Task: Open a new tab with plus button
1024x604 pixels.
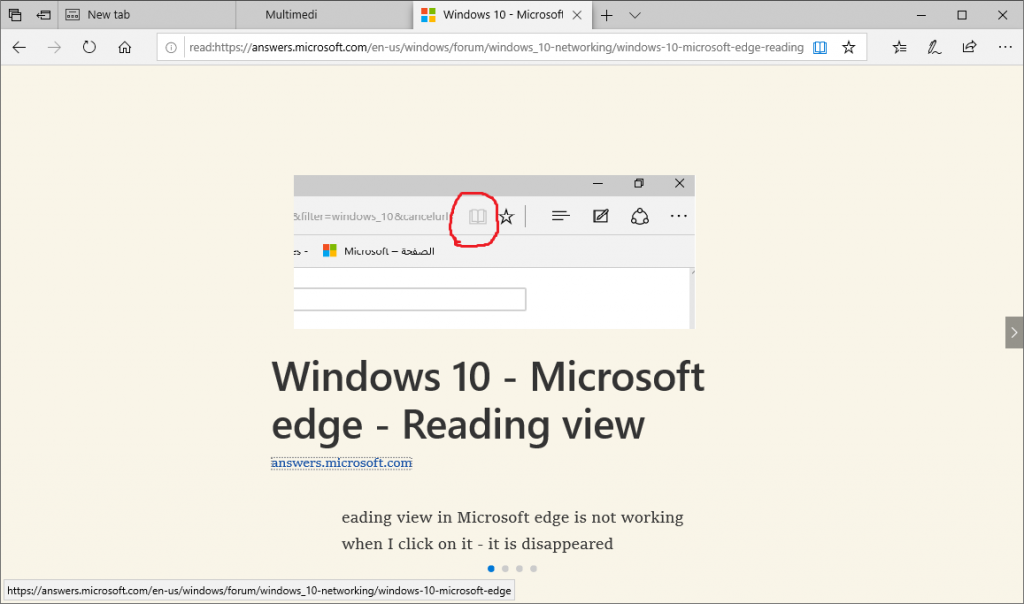Action: pyautogui.click(x=607, y=15)
